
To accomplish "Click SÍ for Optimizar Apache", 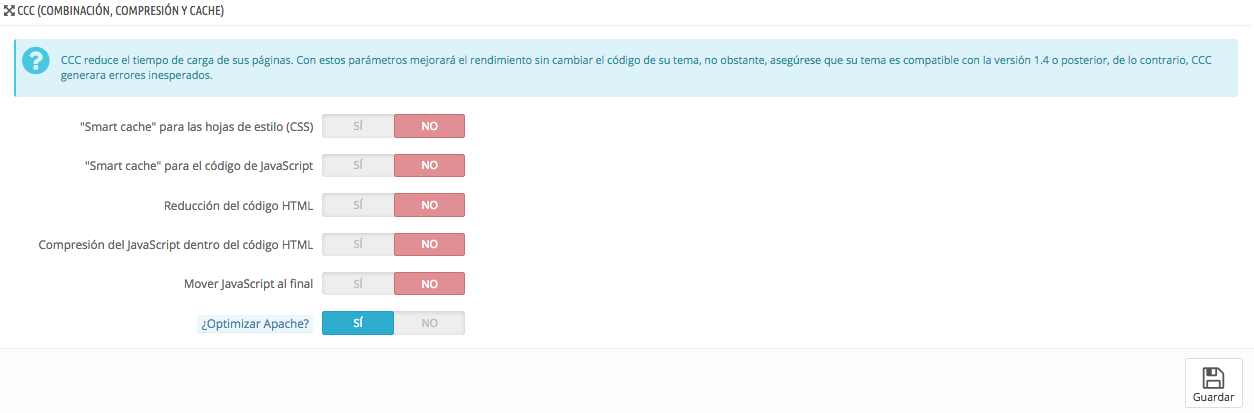I will click(358, 323).
